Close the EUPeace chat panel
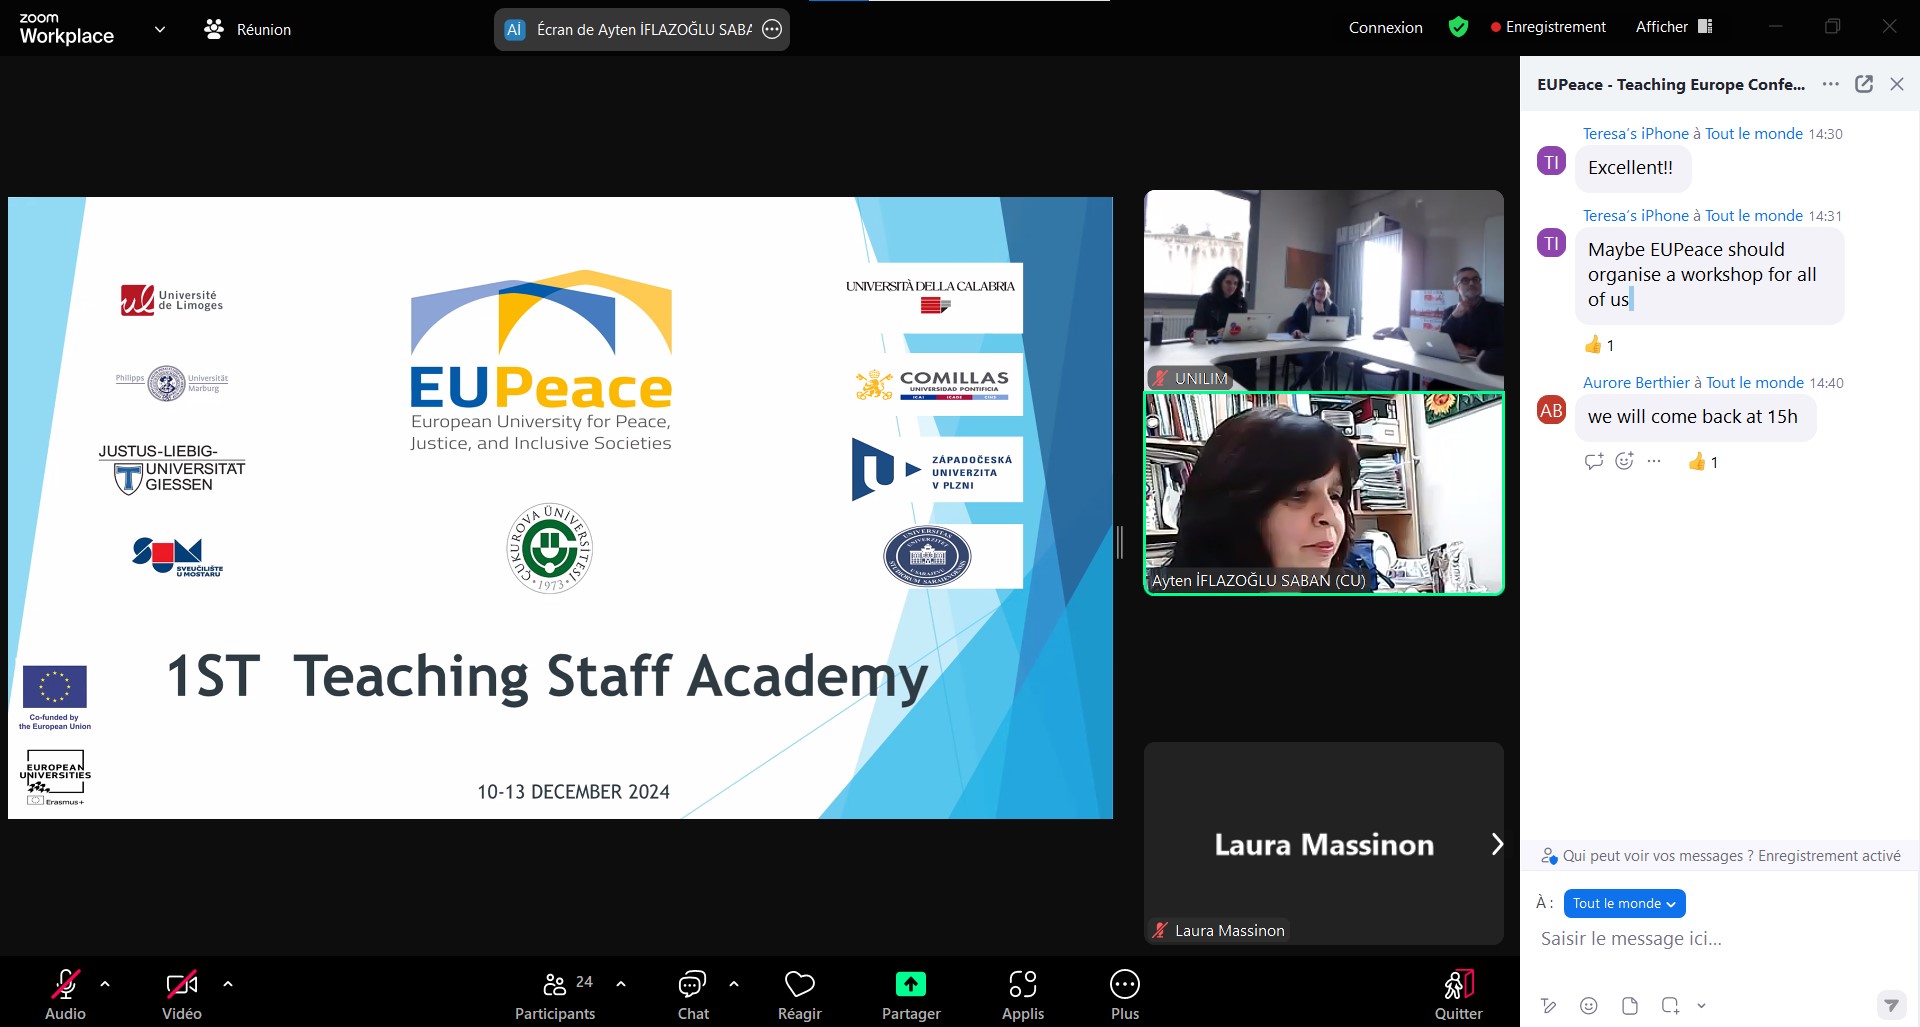 point(1897,84)
